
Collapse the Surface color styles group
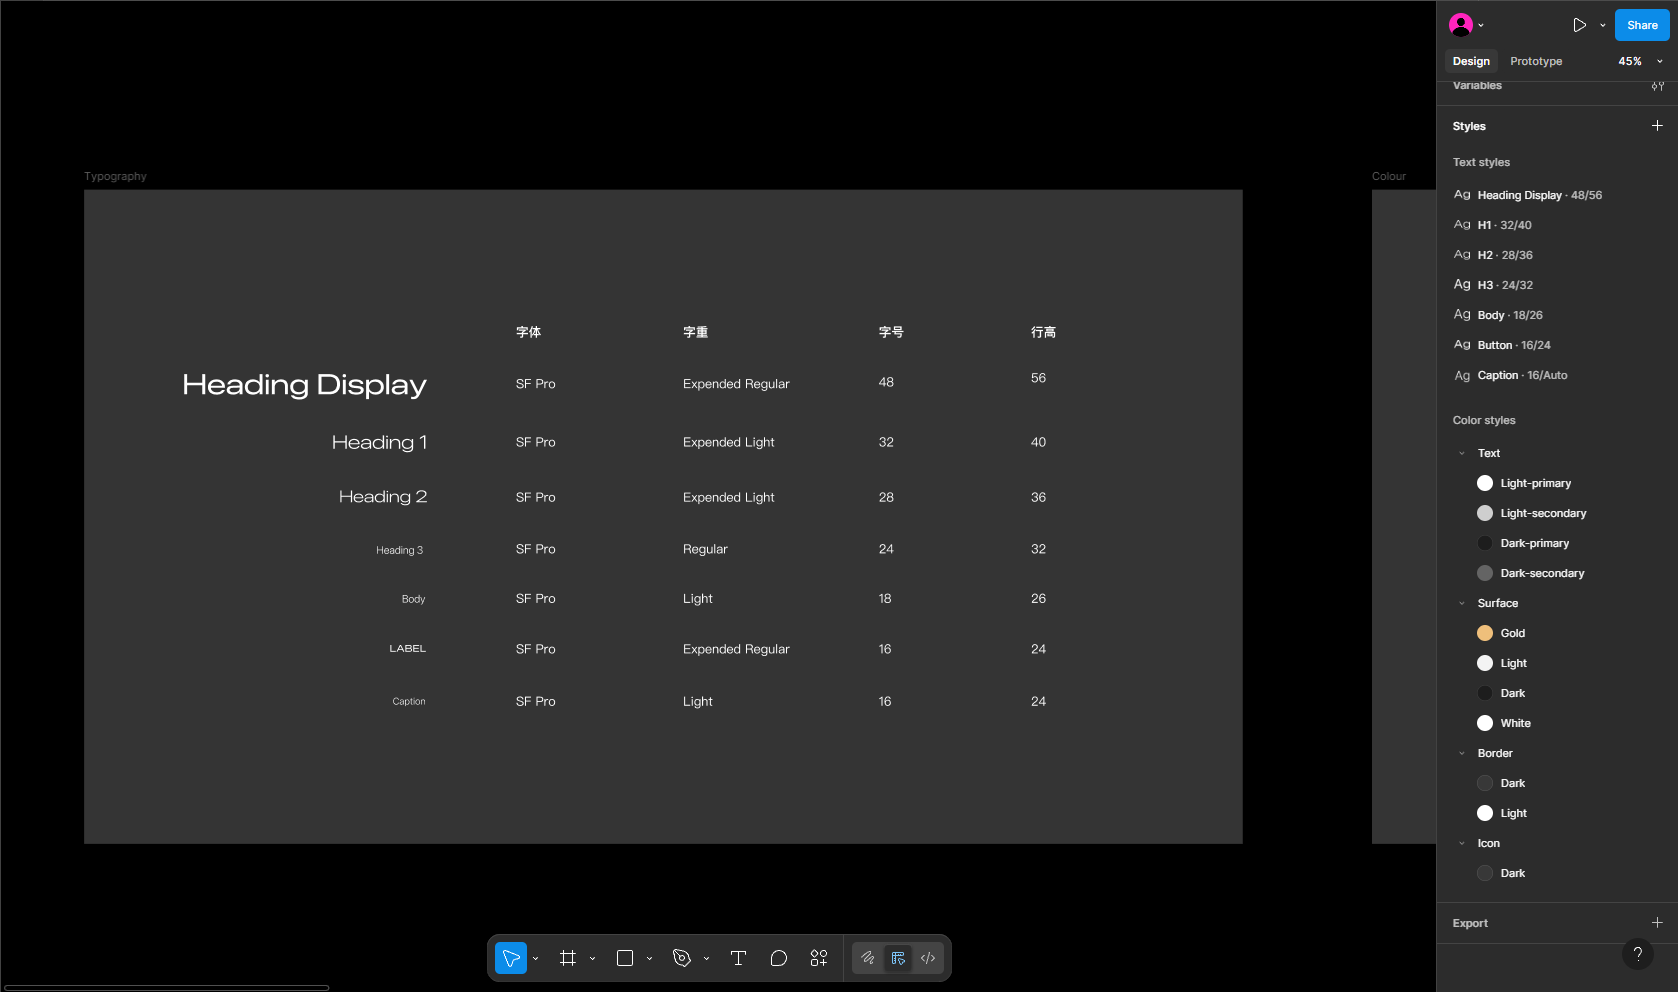tap(1462, 603)
